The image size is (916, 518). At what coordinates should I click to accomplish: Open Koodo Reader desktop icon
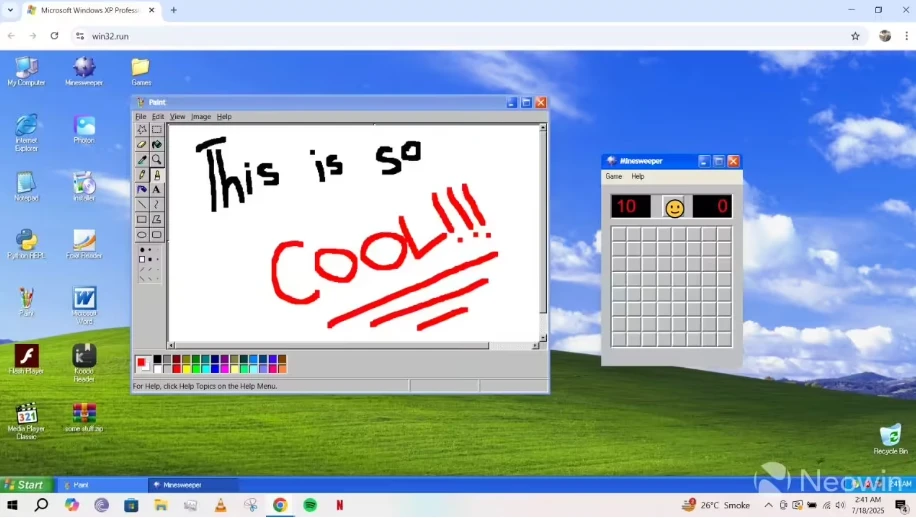(x=84, y=363)
